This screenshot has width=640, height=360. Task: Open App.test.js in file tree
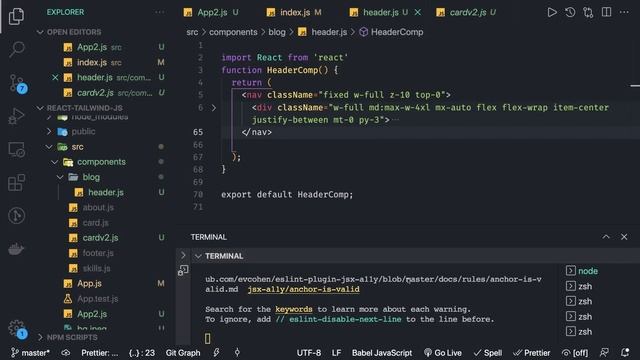tap(97, 299)
